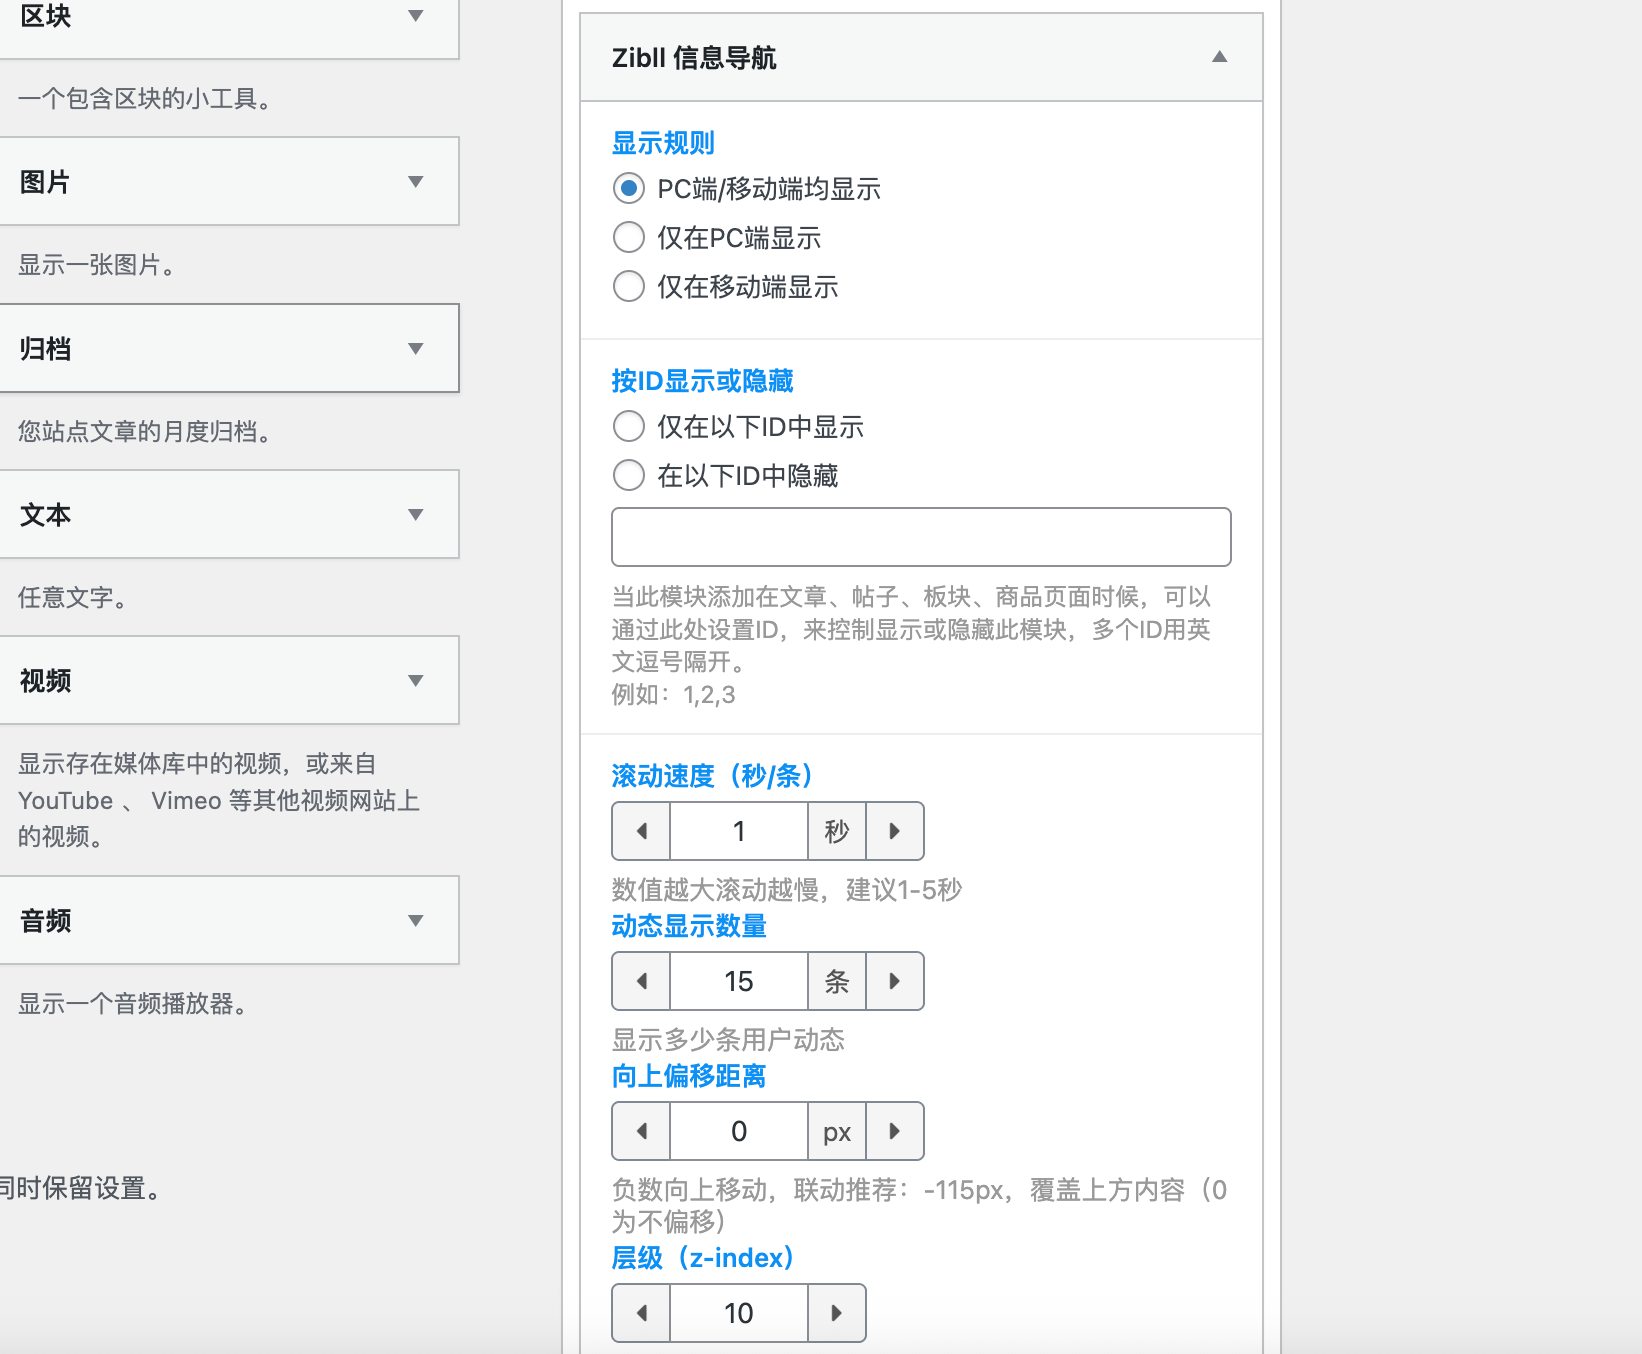Decrease the 滚动速度 value with left arrow
1642x1354 pixels.
(x=640, y=831)
